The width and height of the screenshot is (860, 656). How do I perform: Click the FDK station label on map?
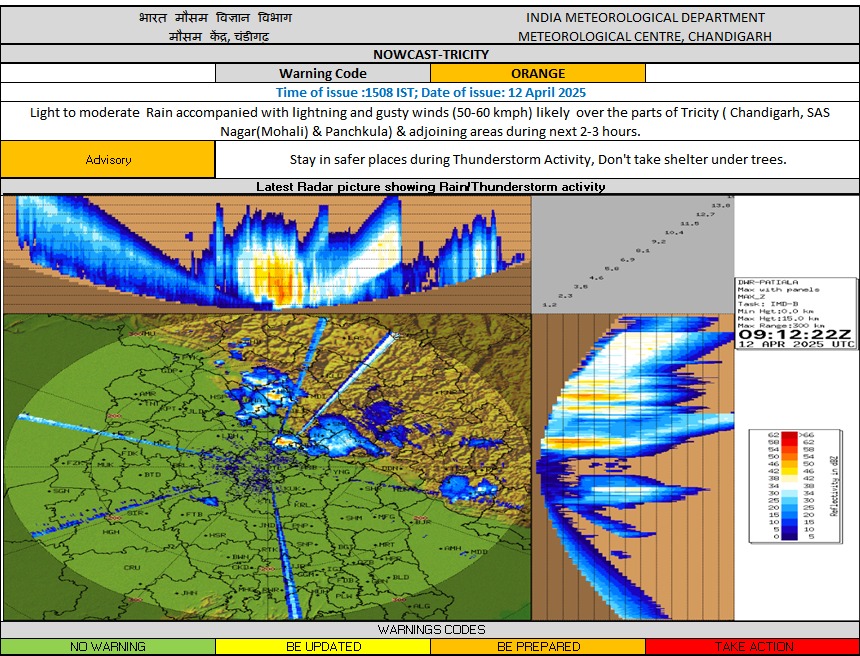(130, 454)
